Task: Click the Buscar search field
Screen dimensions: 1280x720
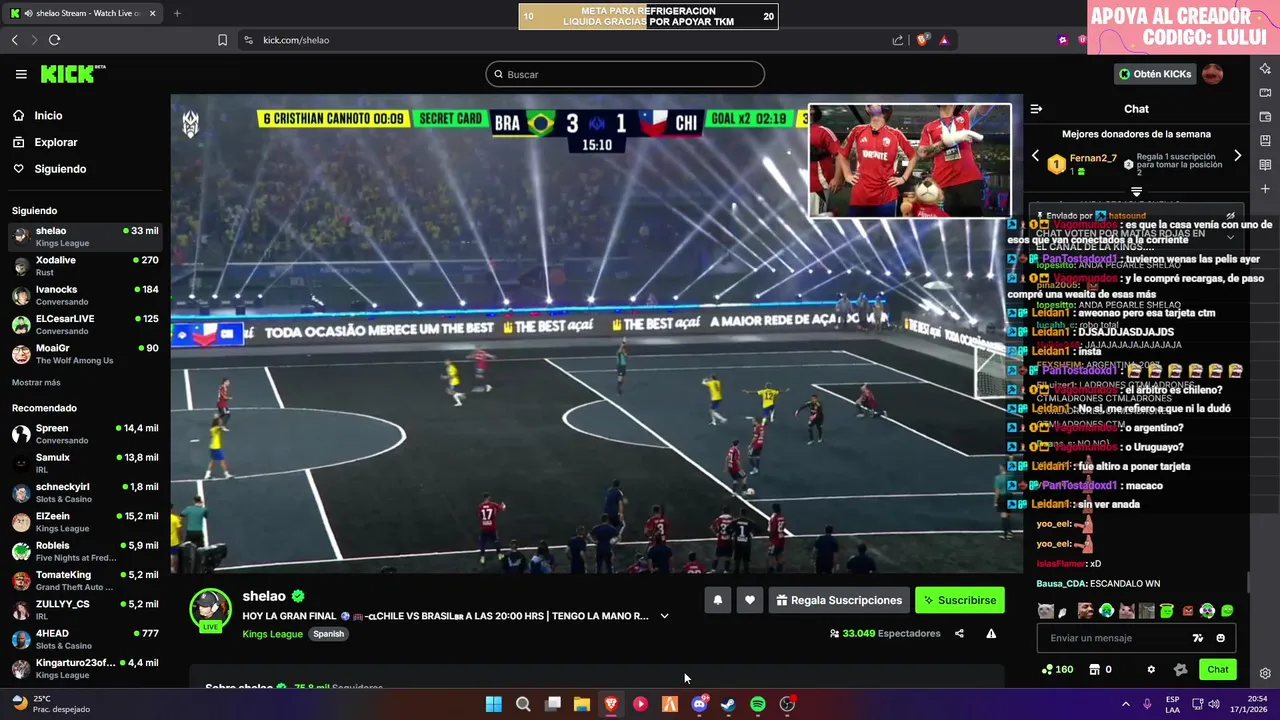Action: pos(625,74)
